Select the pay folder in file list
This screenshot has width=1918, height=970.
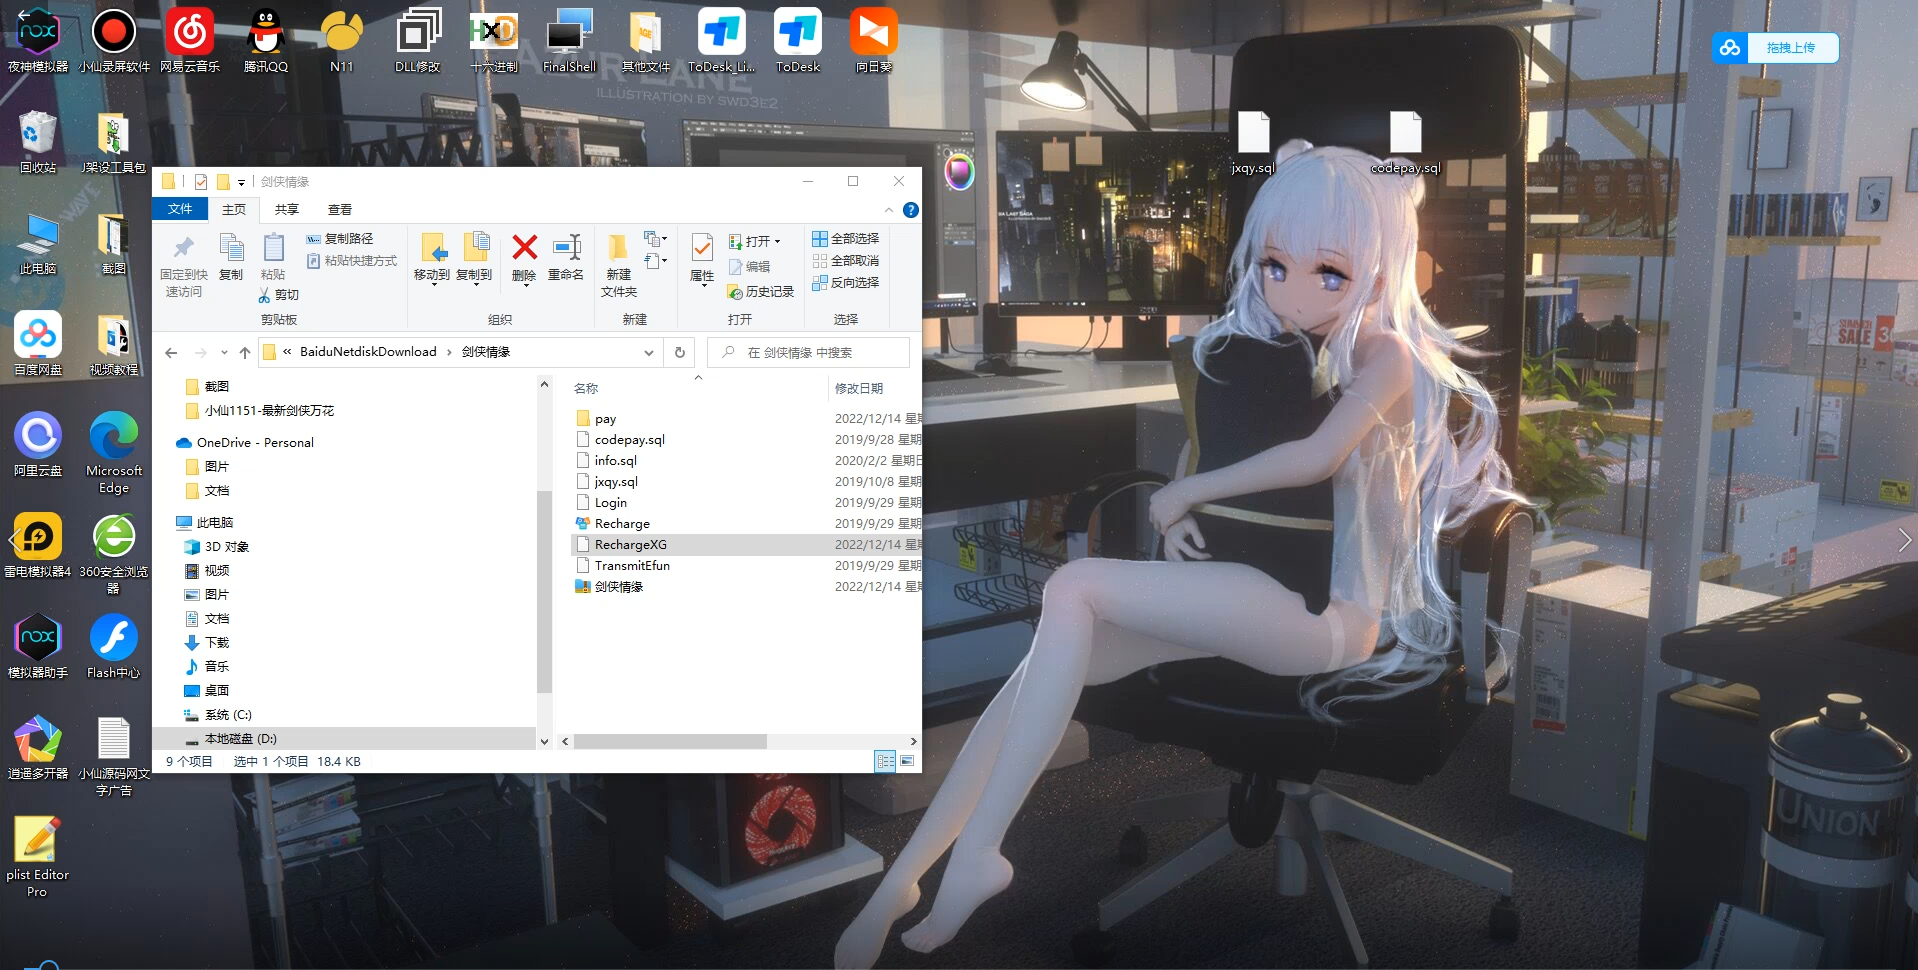(x=747, y=418)
